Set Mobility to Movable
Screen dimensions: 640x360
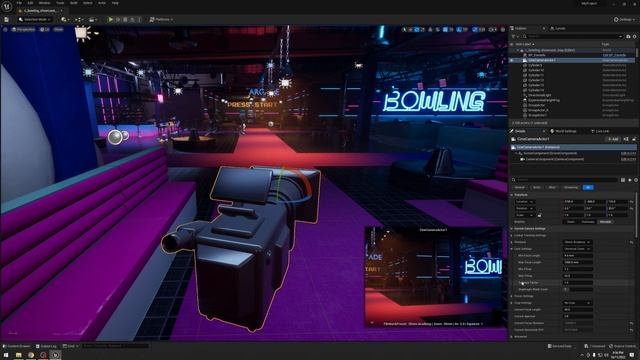point(605,222)
